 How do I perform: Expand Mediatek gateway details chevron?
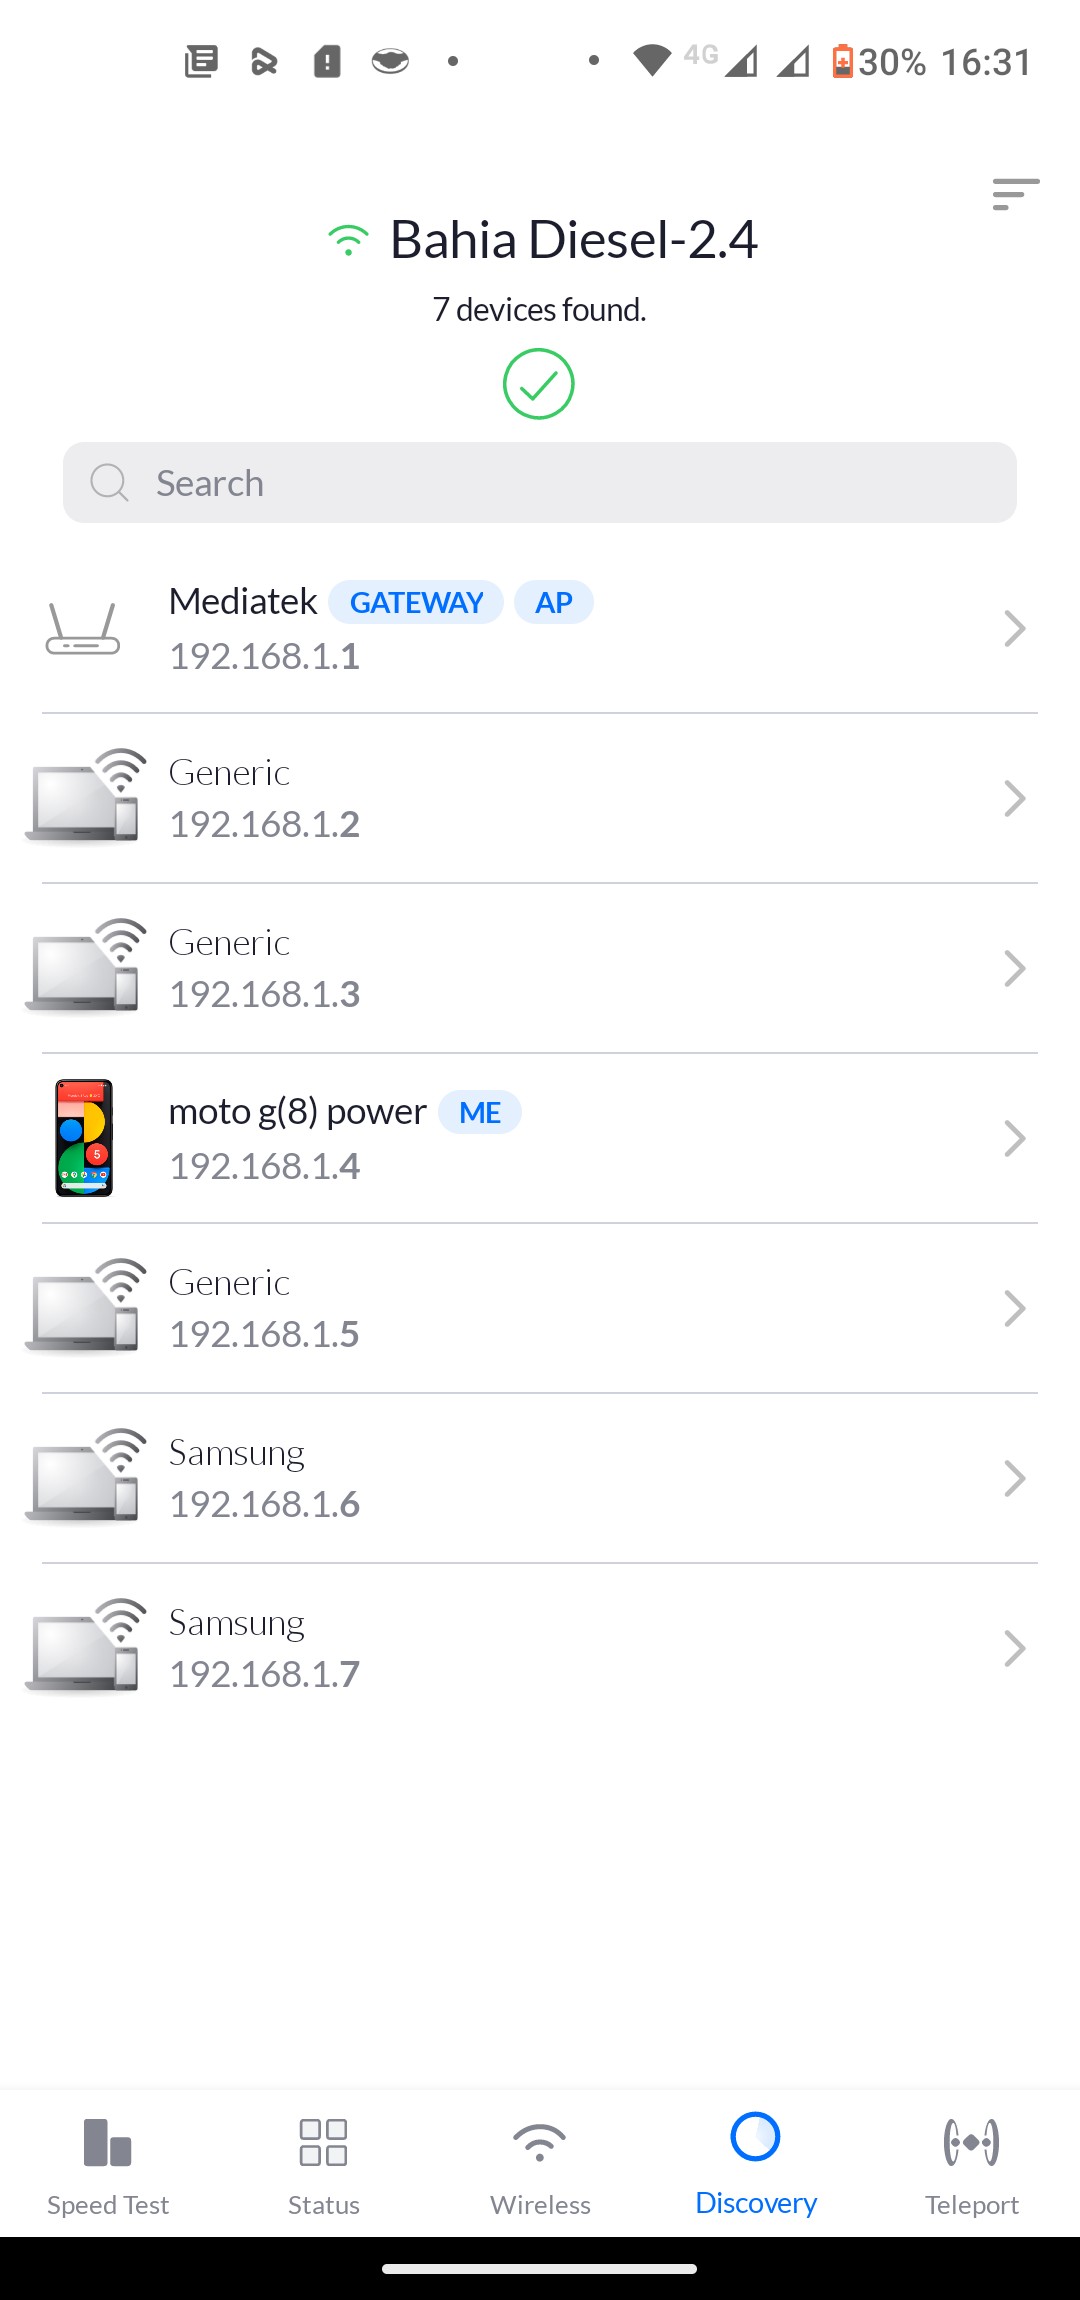pos(1014,629)
